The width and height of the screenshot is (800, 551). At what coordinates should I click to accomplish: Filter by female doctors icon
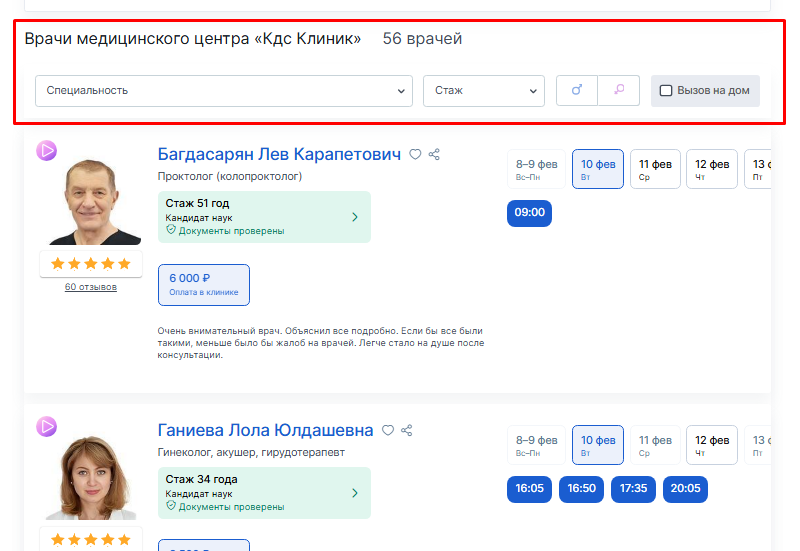click(x=619, y=90)
